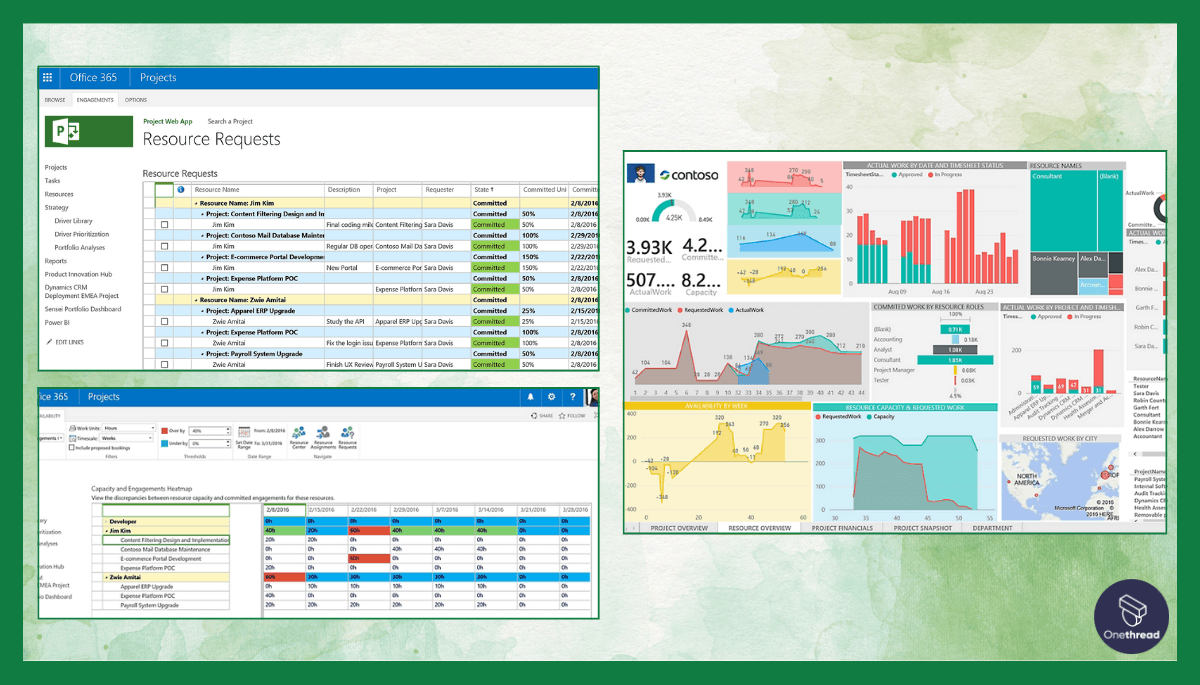1200x685 pixels.
Task: Click the Office 365 app launcher grid icon
Action: tap(47, 77)
